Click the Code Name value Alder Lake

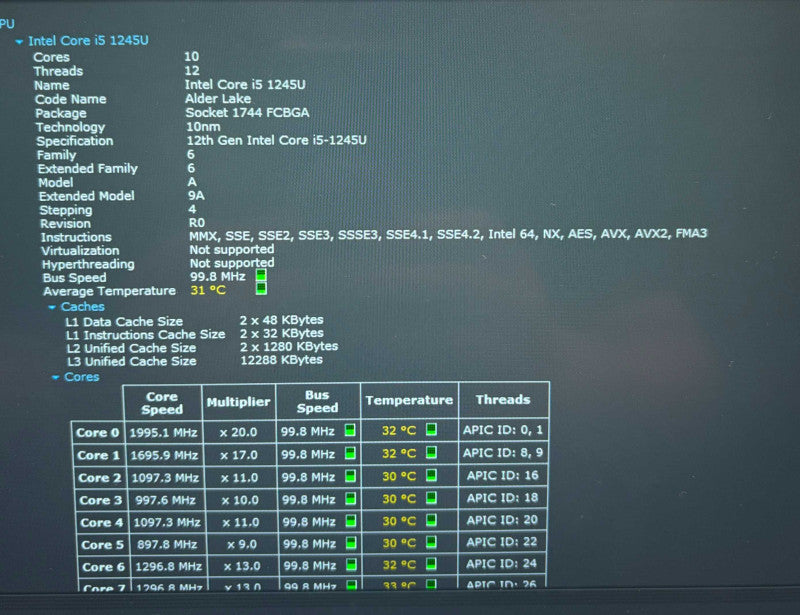218,99
